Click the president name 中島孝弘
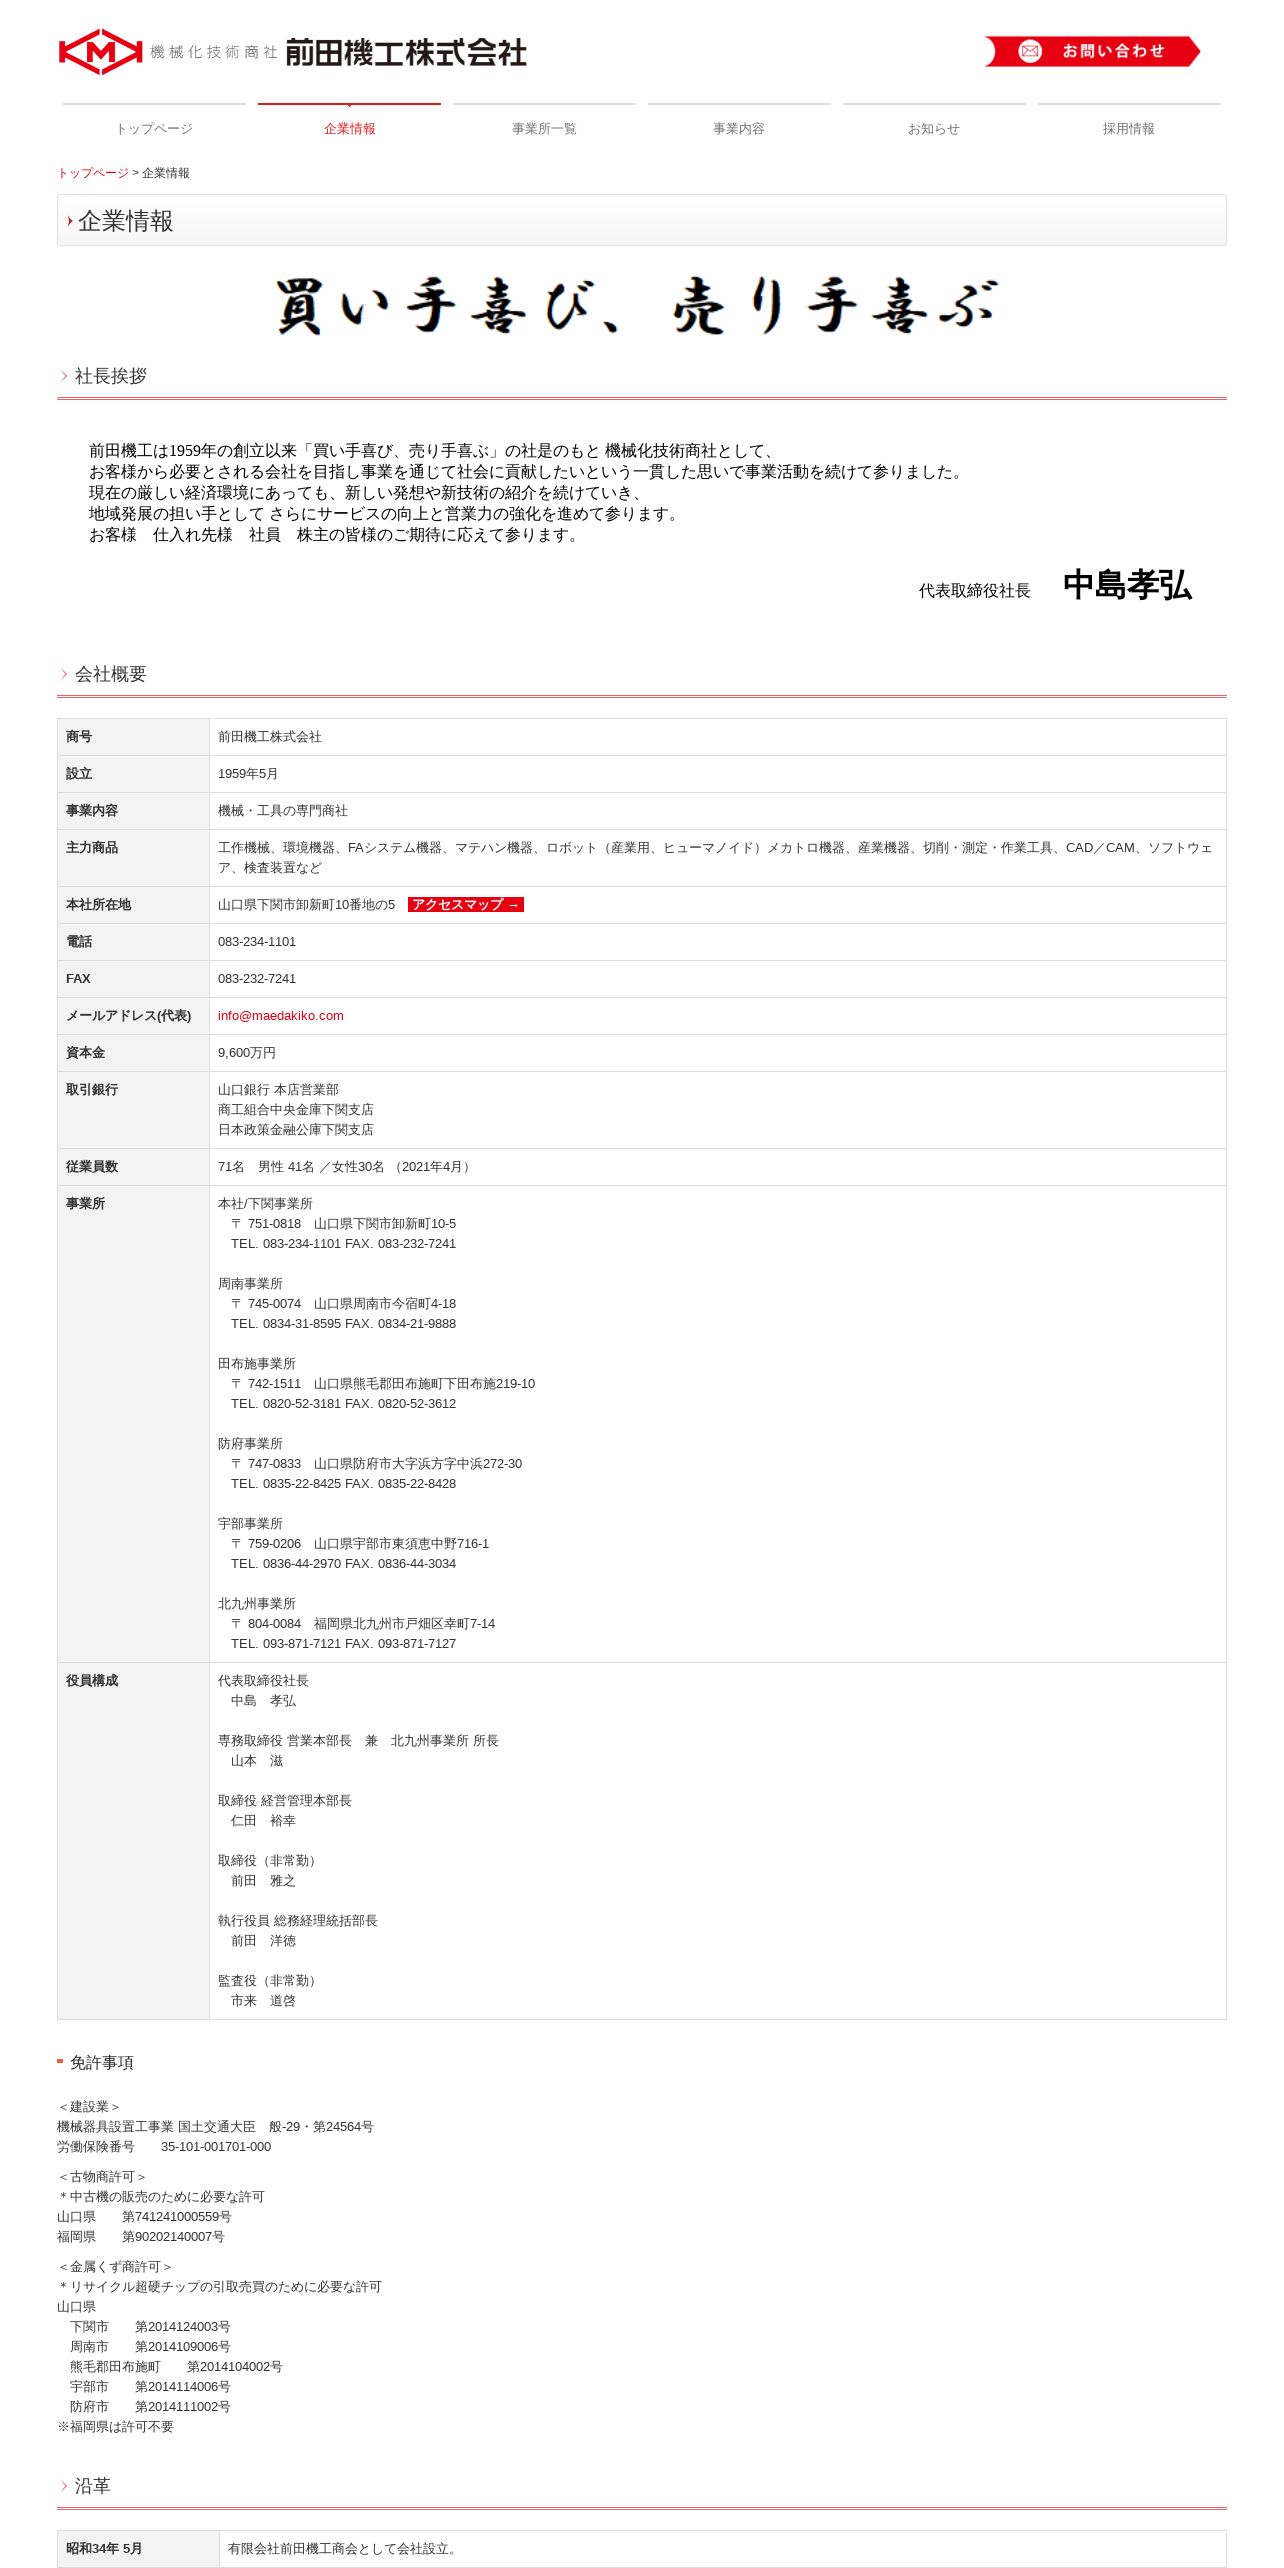Viewport: 1284px width, 2568px height. coord(1128,585)
